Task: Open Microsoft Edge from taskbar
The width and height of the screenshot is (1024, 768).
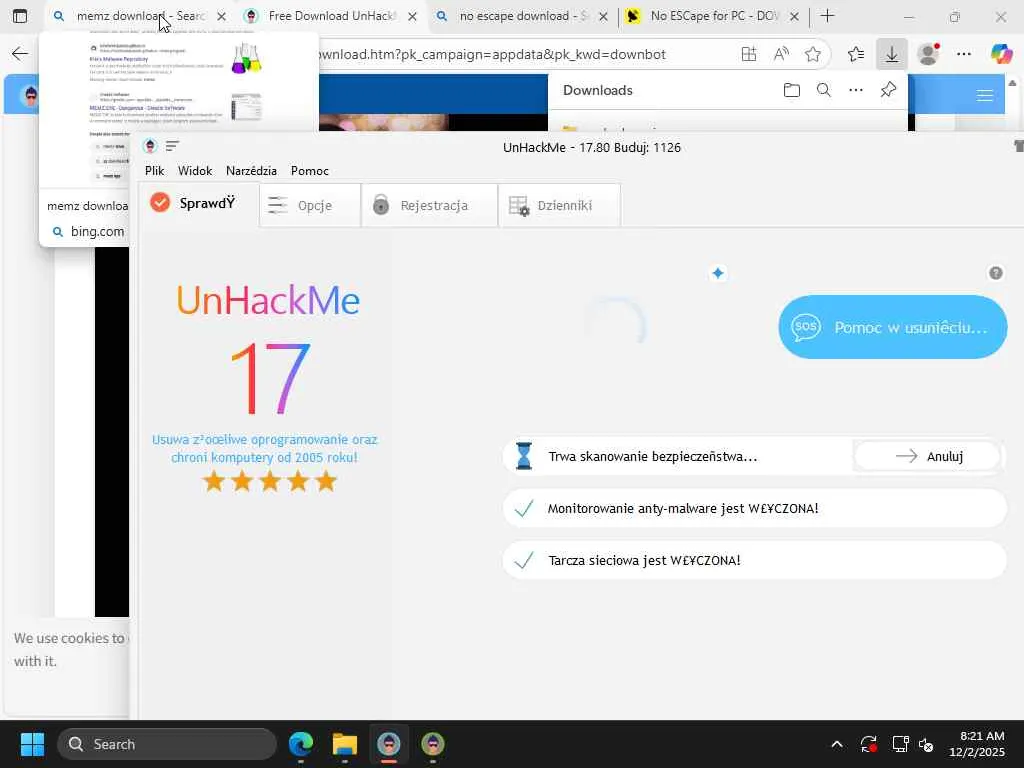Action: tap(301, 744)
